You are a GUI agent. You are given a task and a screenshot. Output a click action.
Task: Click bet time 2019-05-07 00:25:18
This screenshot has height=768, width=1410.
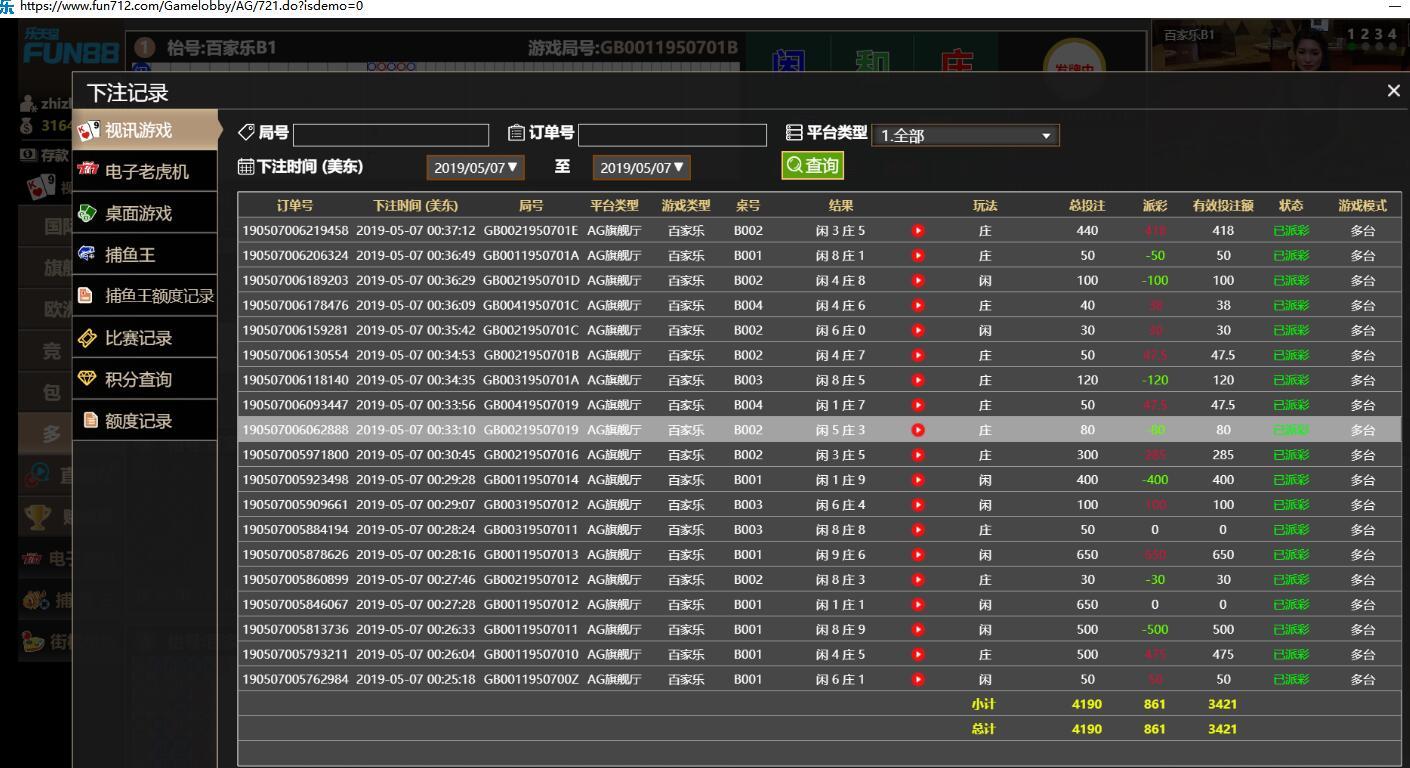coord(416,680)
